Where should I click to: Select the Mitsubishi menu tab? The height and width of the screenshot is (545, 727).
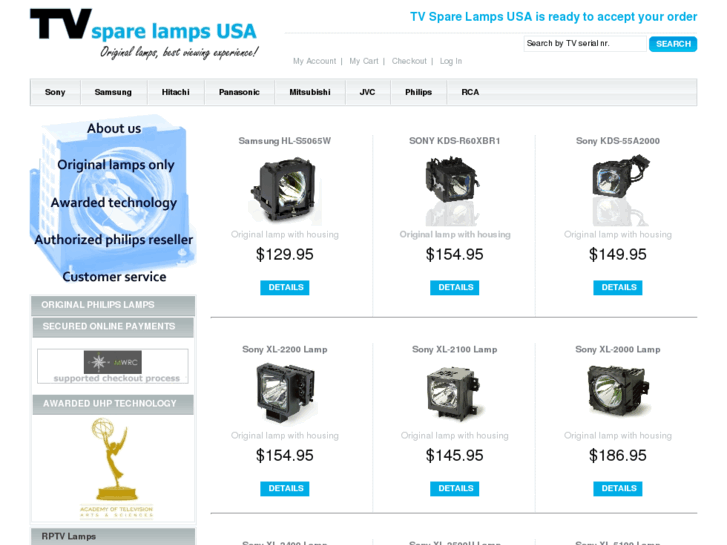(310, 92)
